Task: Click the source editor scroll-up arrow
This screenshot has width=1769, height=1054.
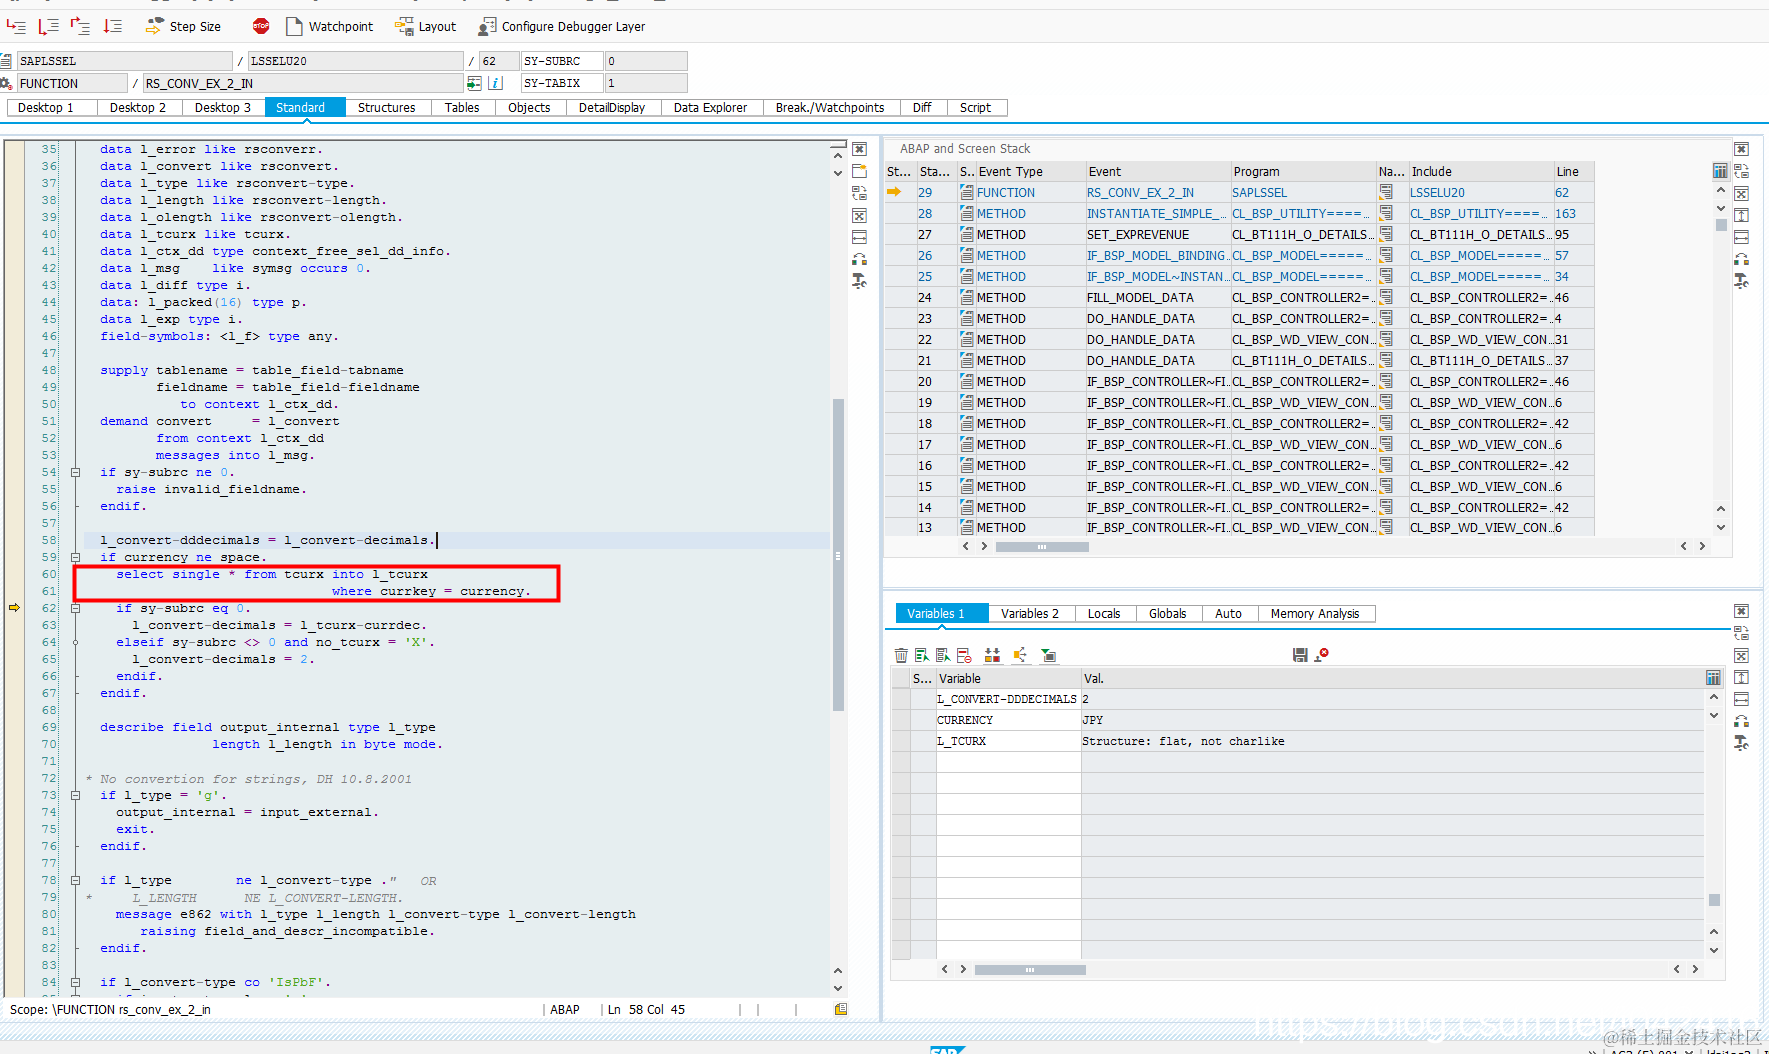Action: [x=838, y=156]
